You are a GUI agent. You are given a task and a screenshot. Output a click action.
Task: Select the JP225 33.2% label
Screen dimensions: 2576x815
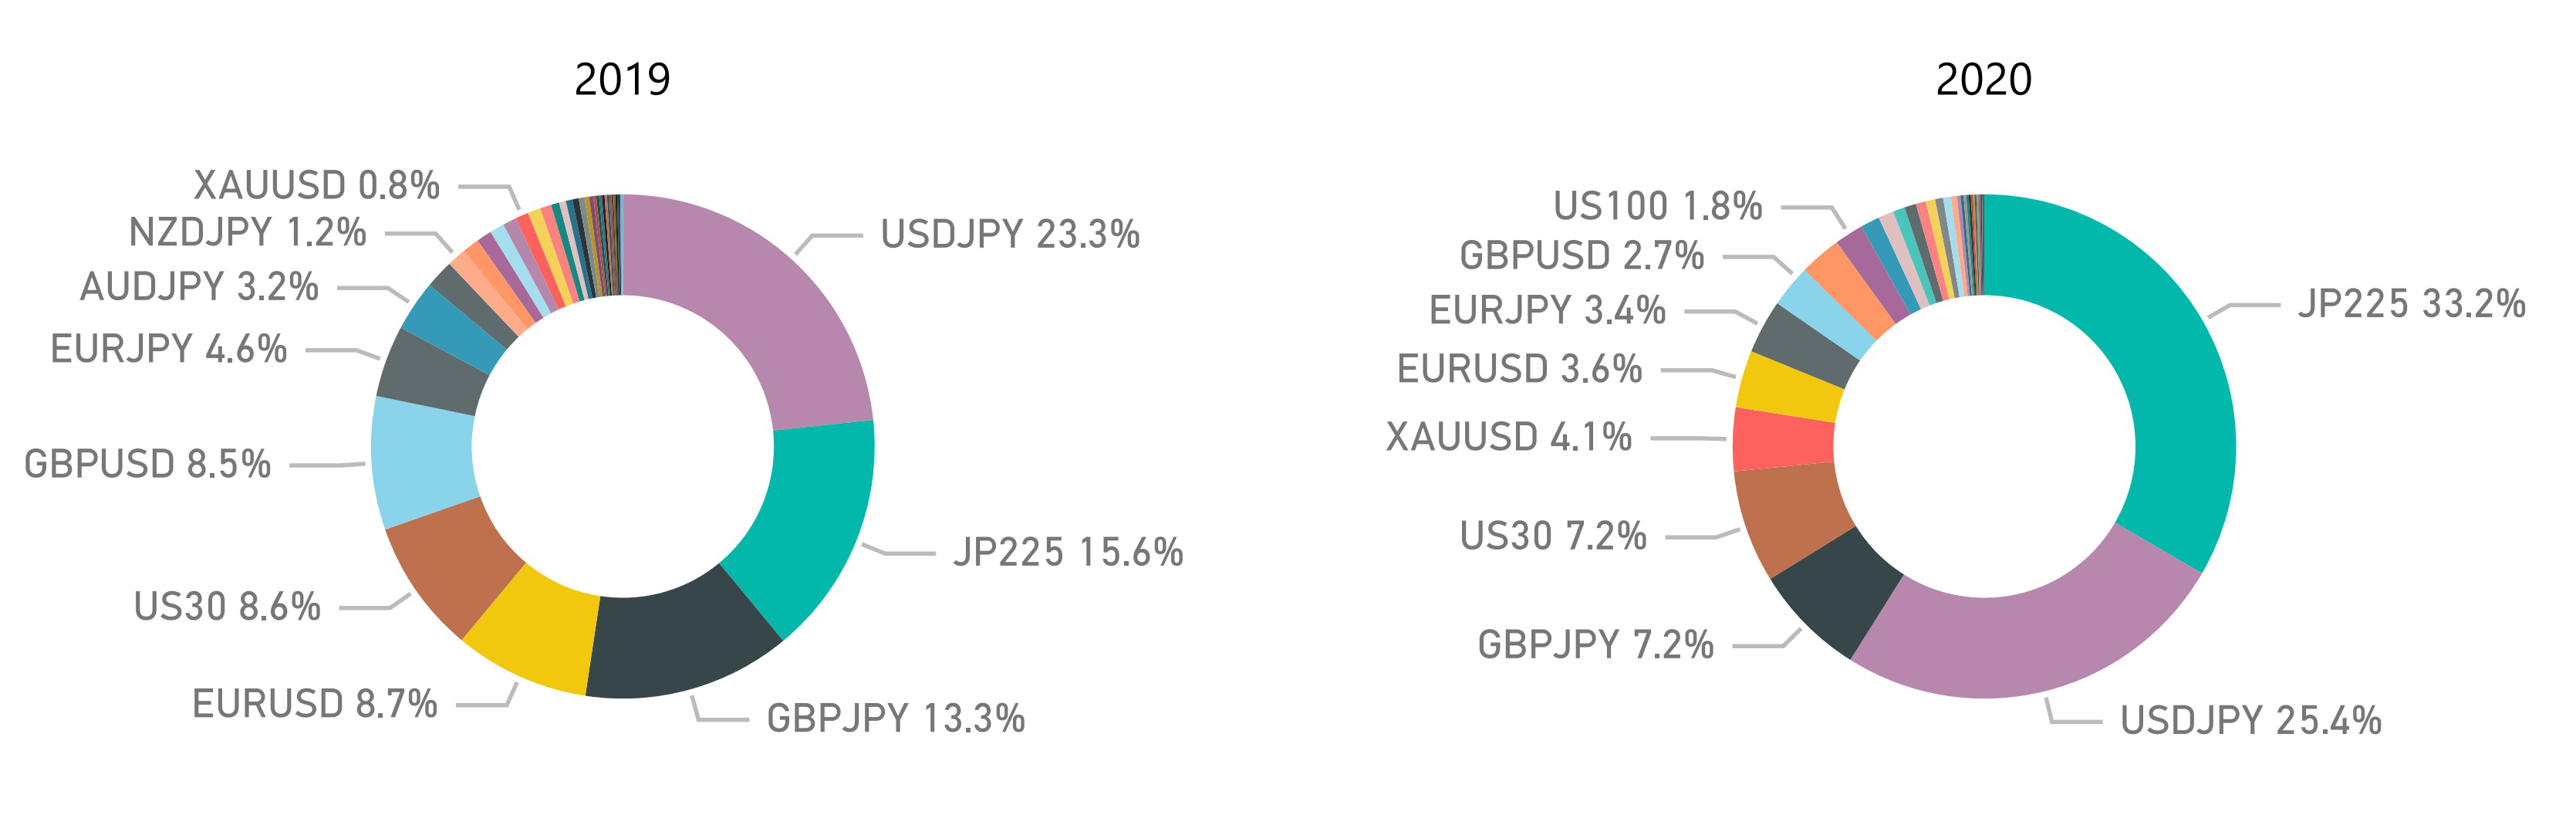click(2411, 304)
